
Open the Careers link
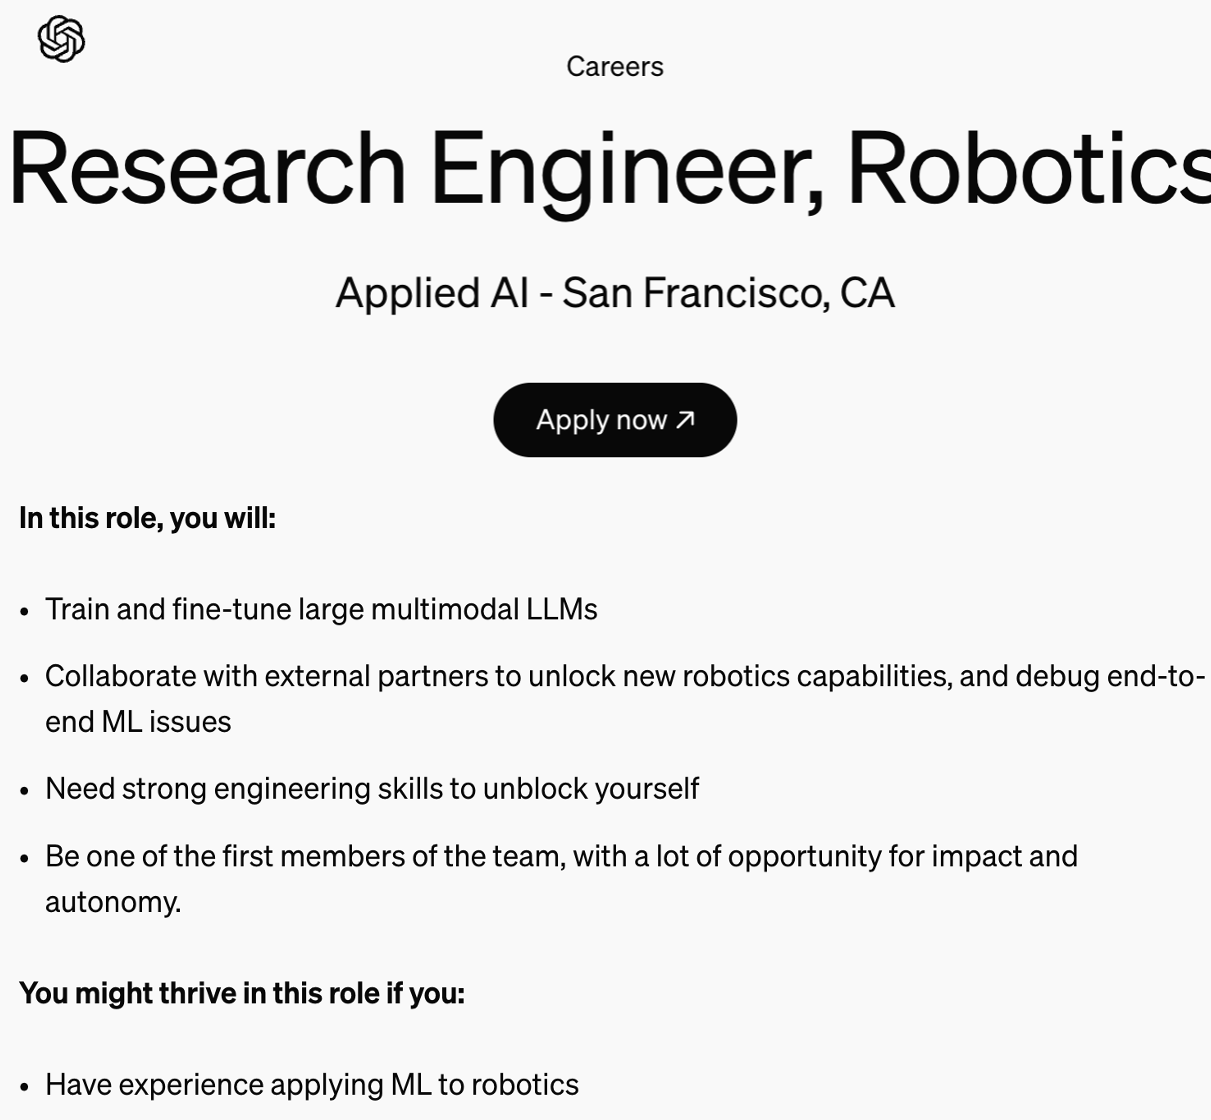(x=614, y=67)
